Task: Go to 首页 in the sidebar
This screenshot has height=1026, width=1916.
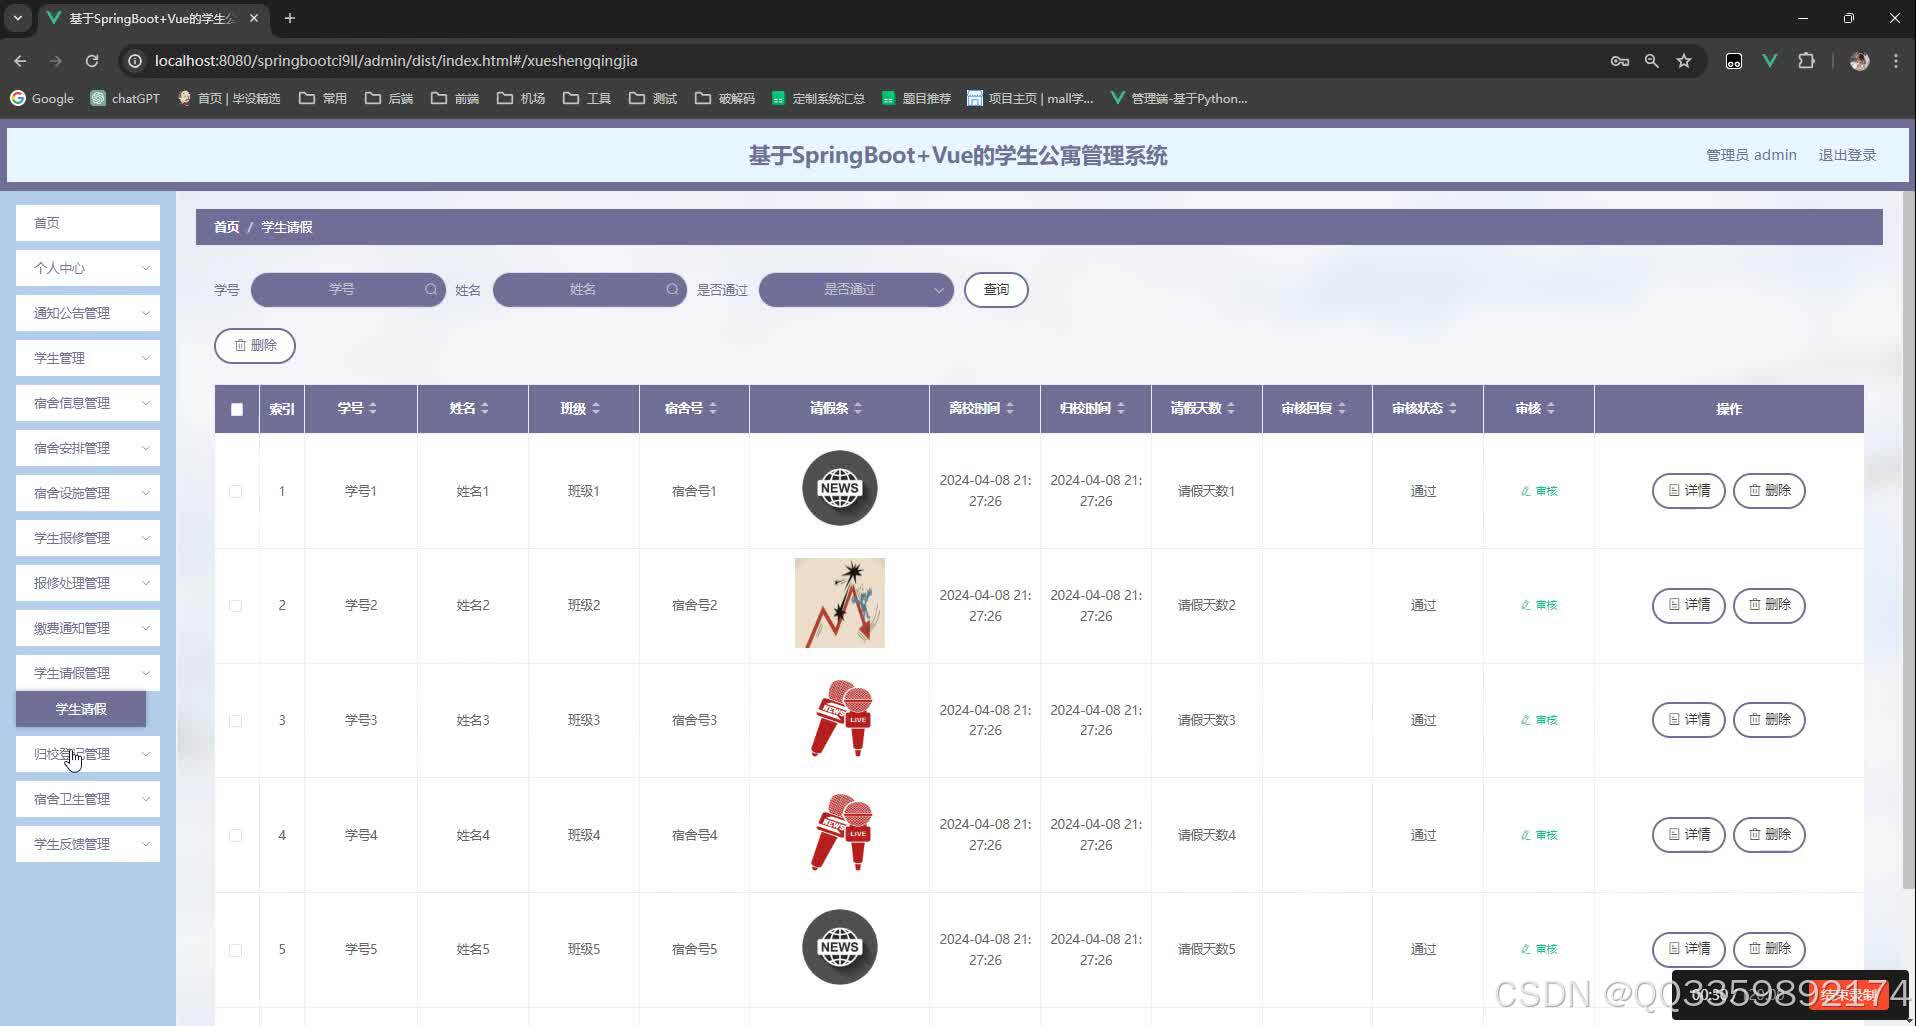Action: (x=88, y=223)
